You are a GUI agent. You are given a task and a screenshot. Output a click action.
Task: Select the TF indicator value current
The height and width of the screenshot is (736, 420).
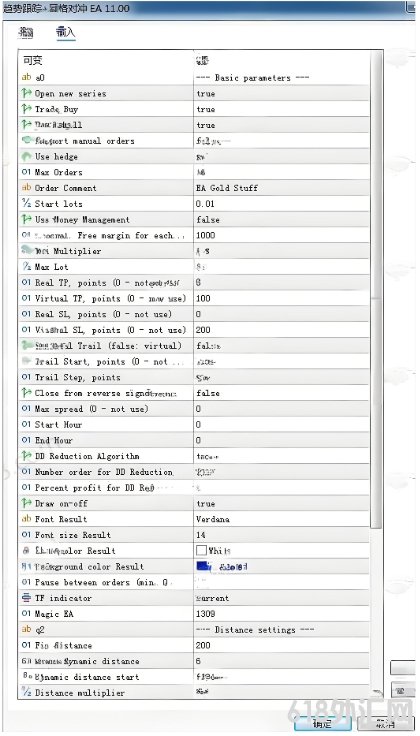[x=212, y=598]
